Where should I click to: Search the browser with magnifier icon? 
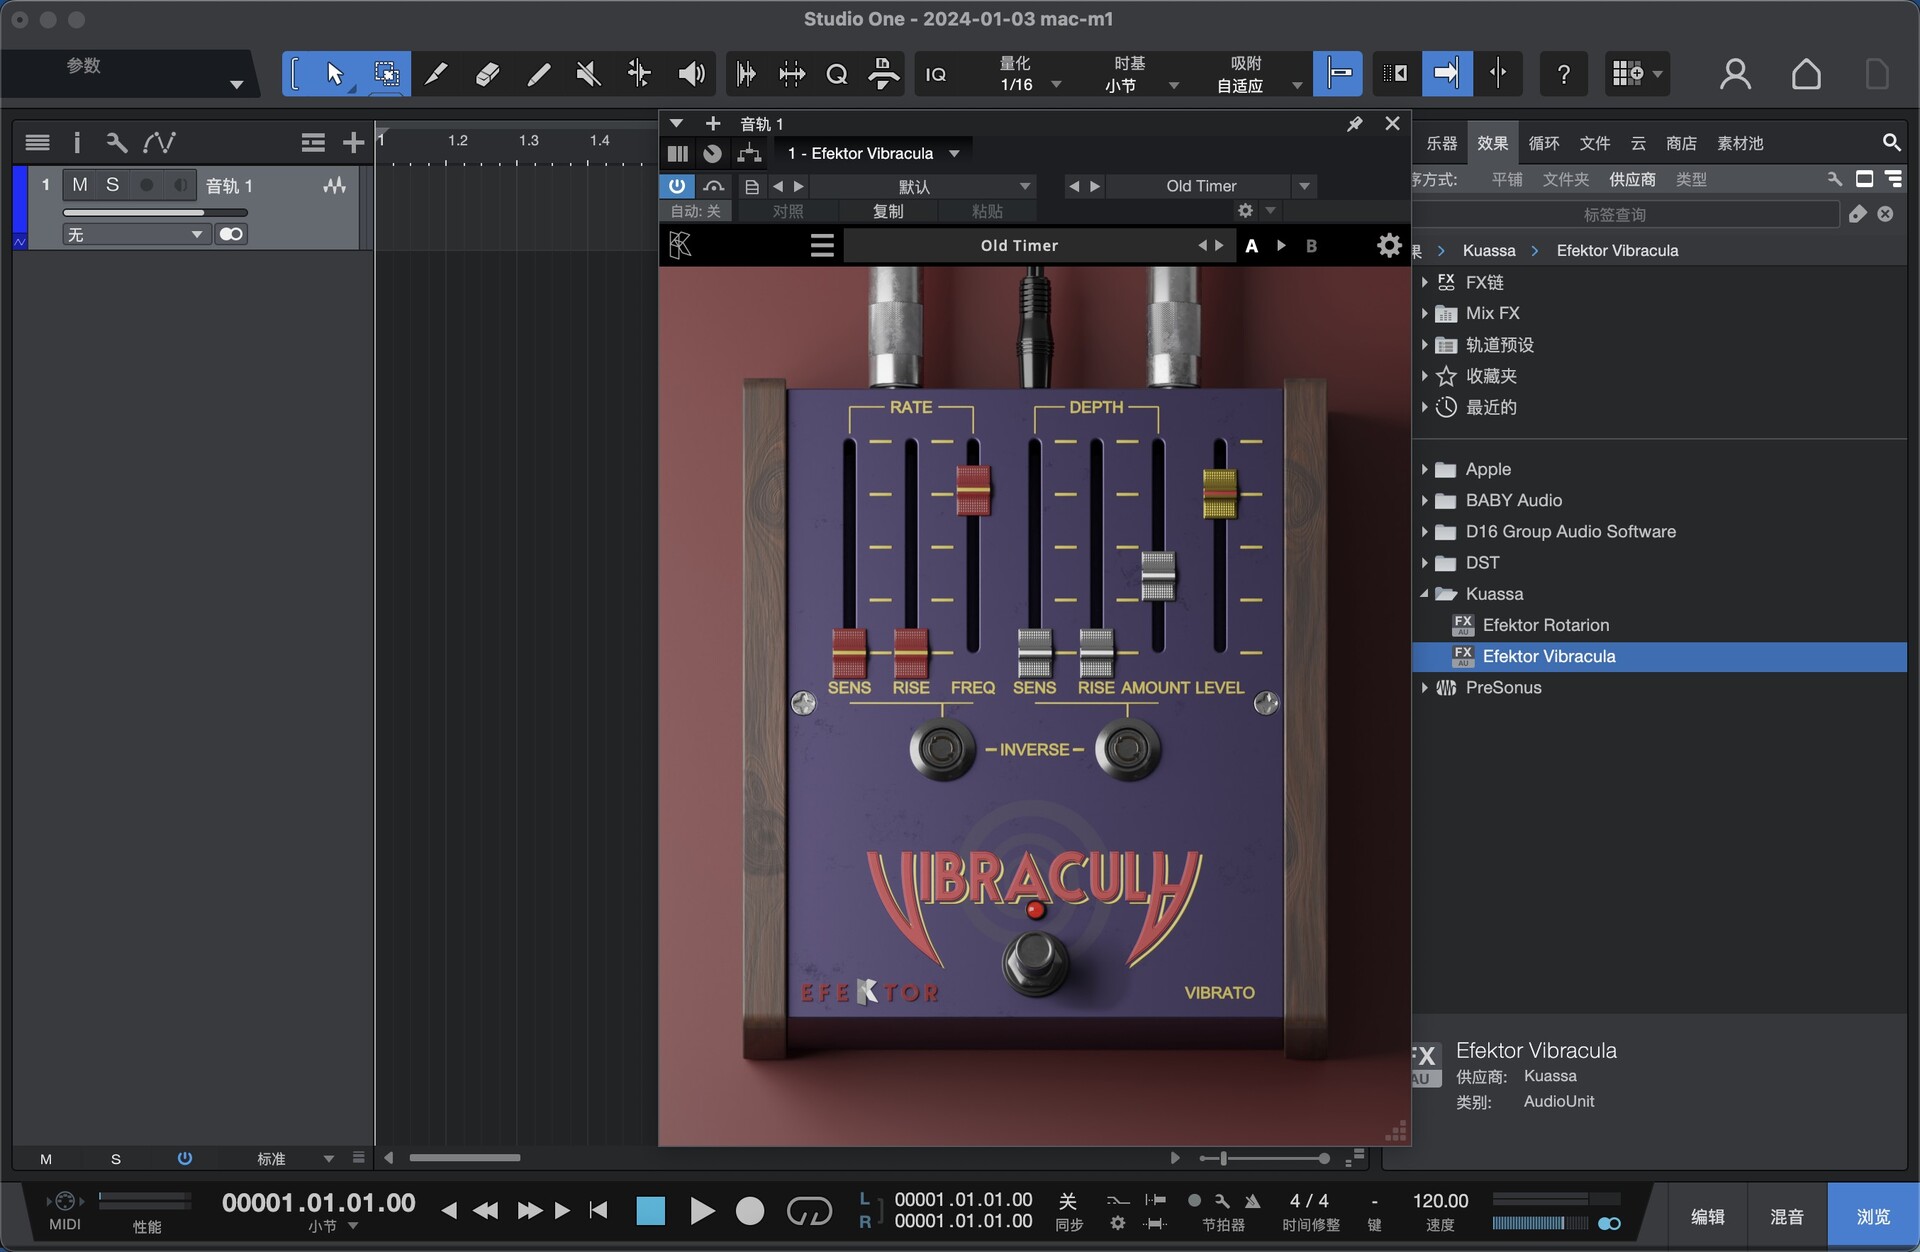point(1891,143)
